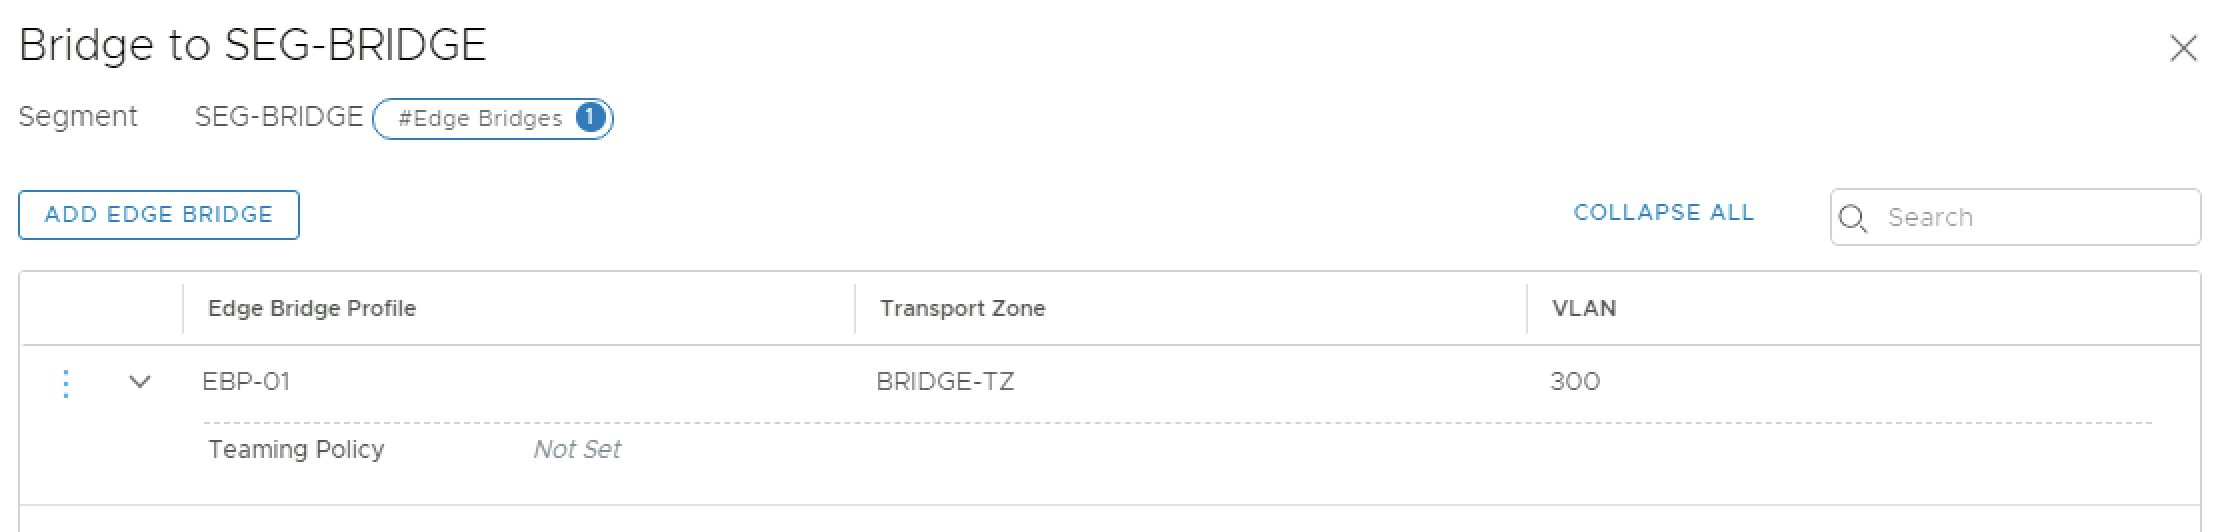Click the VLAN value 300
The image size is (2238, 532).
click(x=1575, y=381)
